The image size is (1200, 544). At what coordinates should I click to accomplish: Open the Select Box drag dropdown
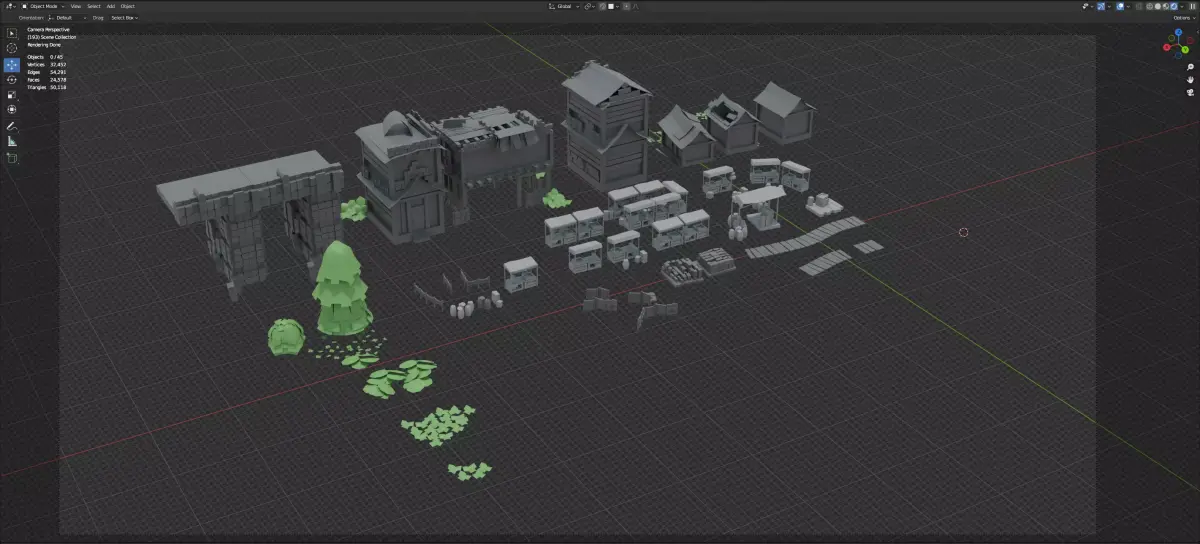click(x=125, y=18)
